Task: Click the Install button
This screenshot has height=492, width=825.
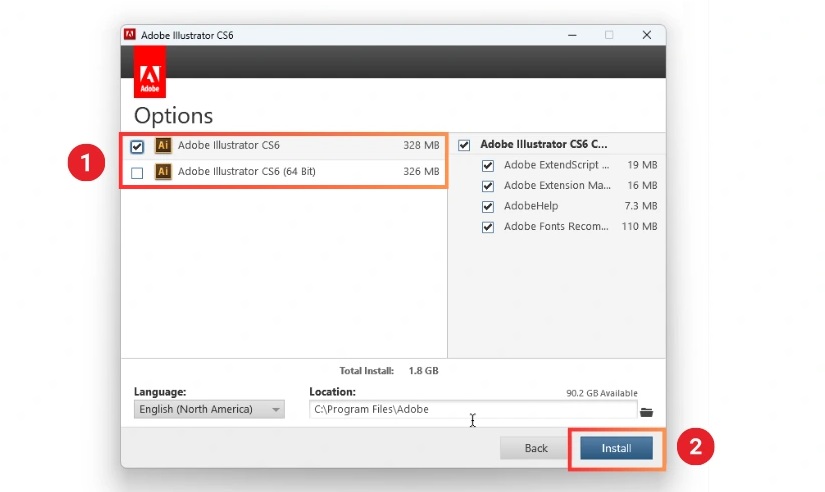Action: (x=616, y=448)
